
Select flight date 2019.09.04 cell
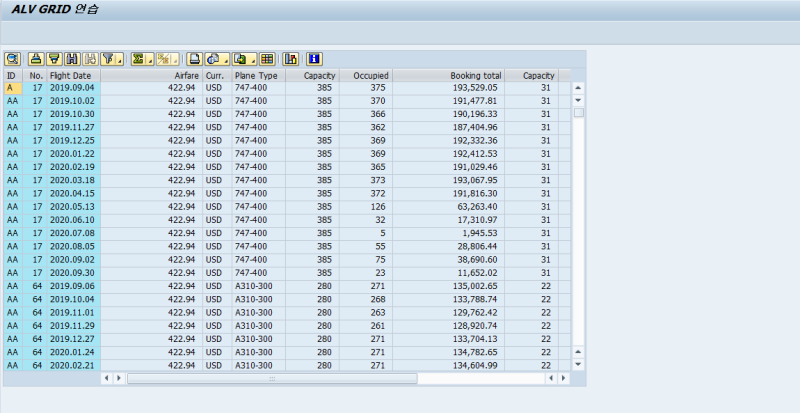74,88
